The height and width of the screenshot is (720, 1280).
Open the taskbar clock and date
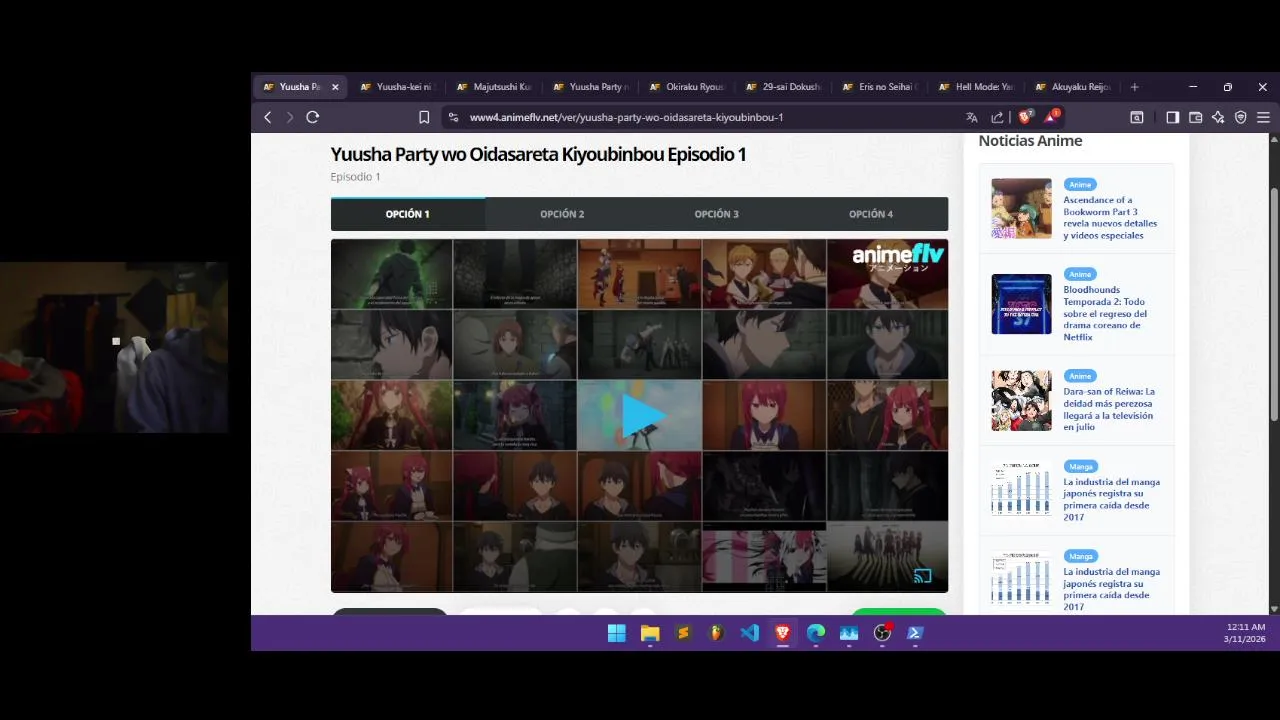(x=1245, y=633)
